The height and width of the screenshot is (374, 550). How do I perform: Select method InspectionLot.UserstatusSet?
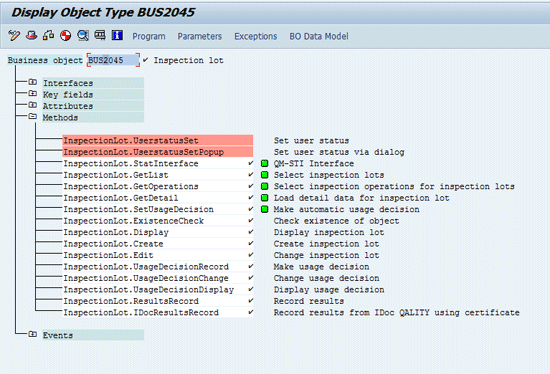pyautogui.click(x=158, y=141)
